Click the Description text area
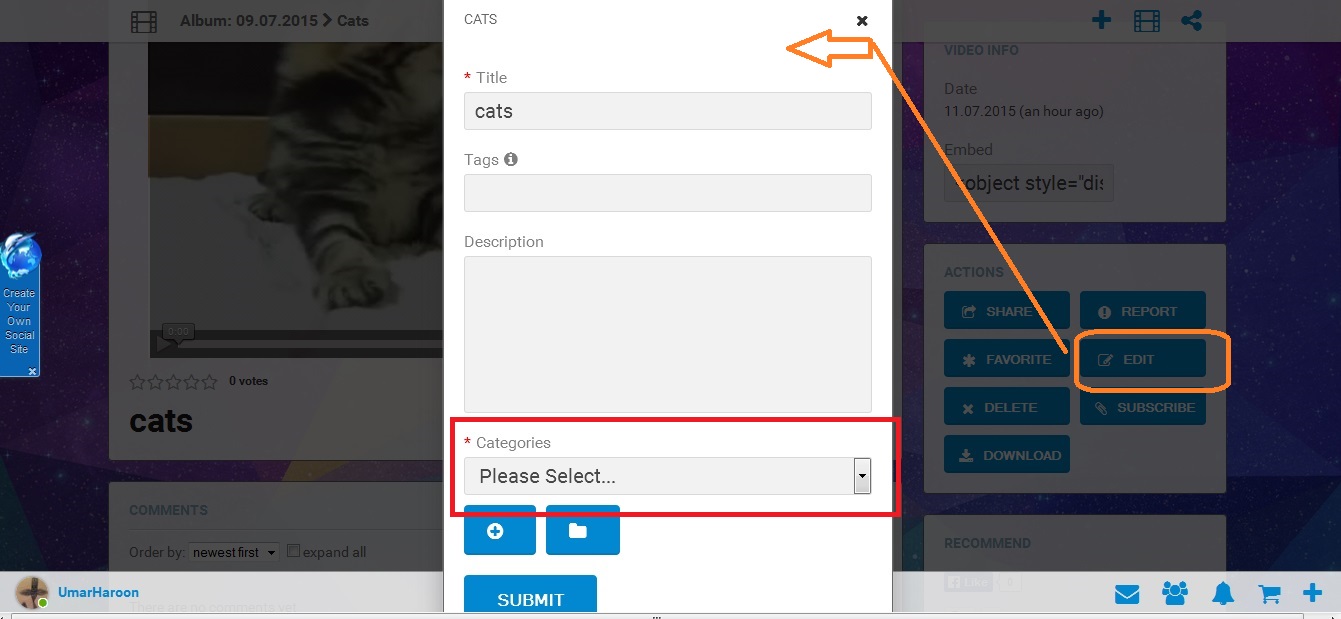This screenshot has width=1341, height=619. [667, 334]
